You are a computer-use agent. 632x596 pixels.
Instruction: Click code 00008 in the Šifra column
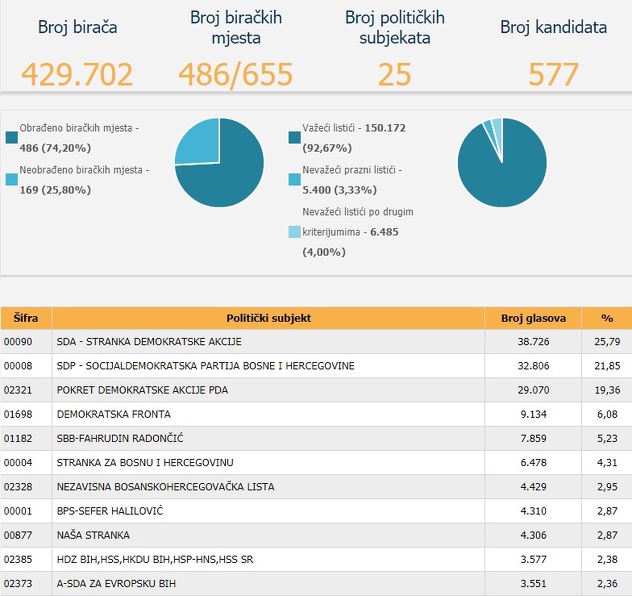pyautogui.click(x=18, y=366)
